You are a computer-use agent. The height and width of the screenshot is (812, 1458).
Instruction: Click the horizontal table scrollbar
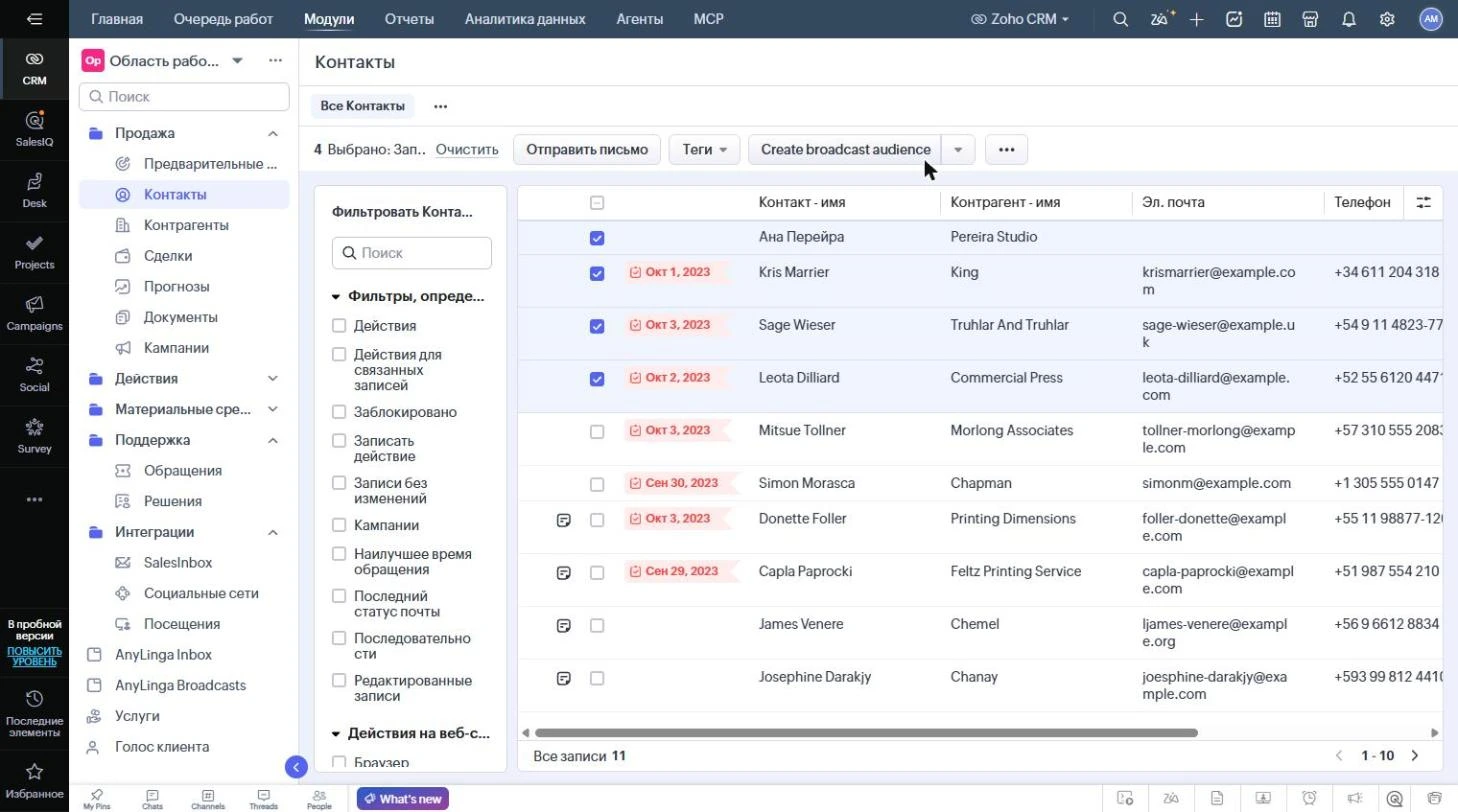tap(866, 733)
